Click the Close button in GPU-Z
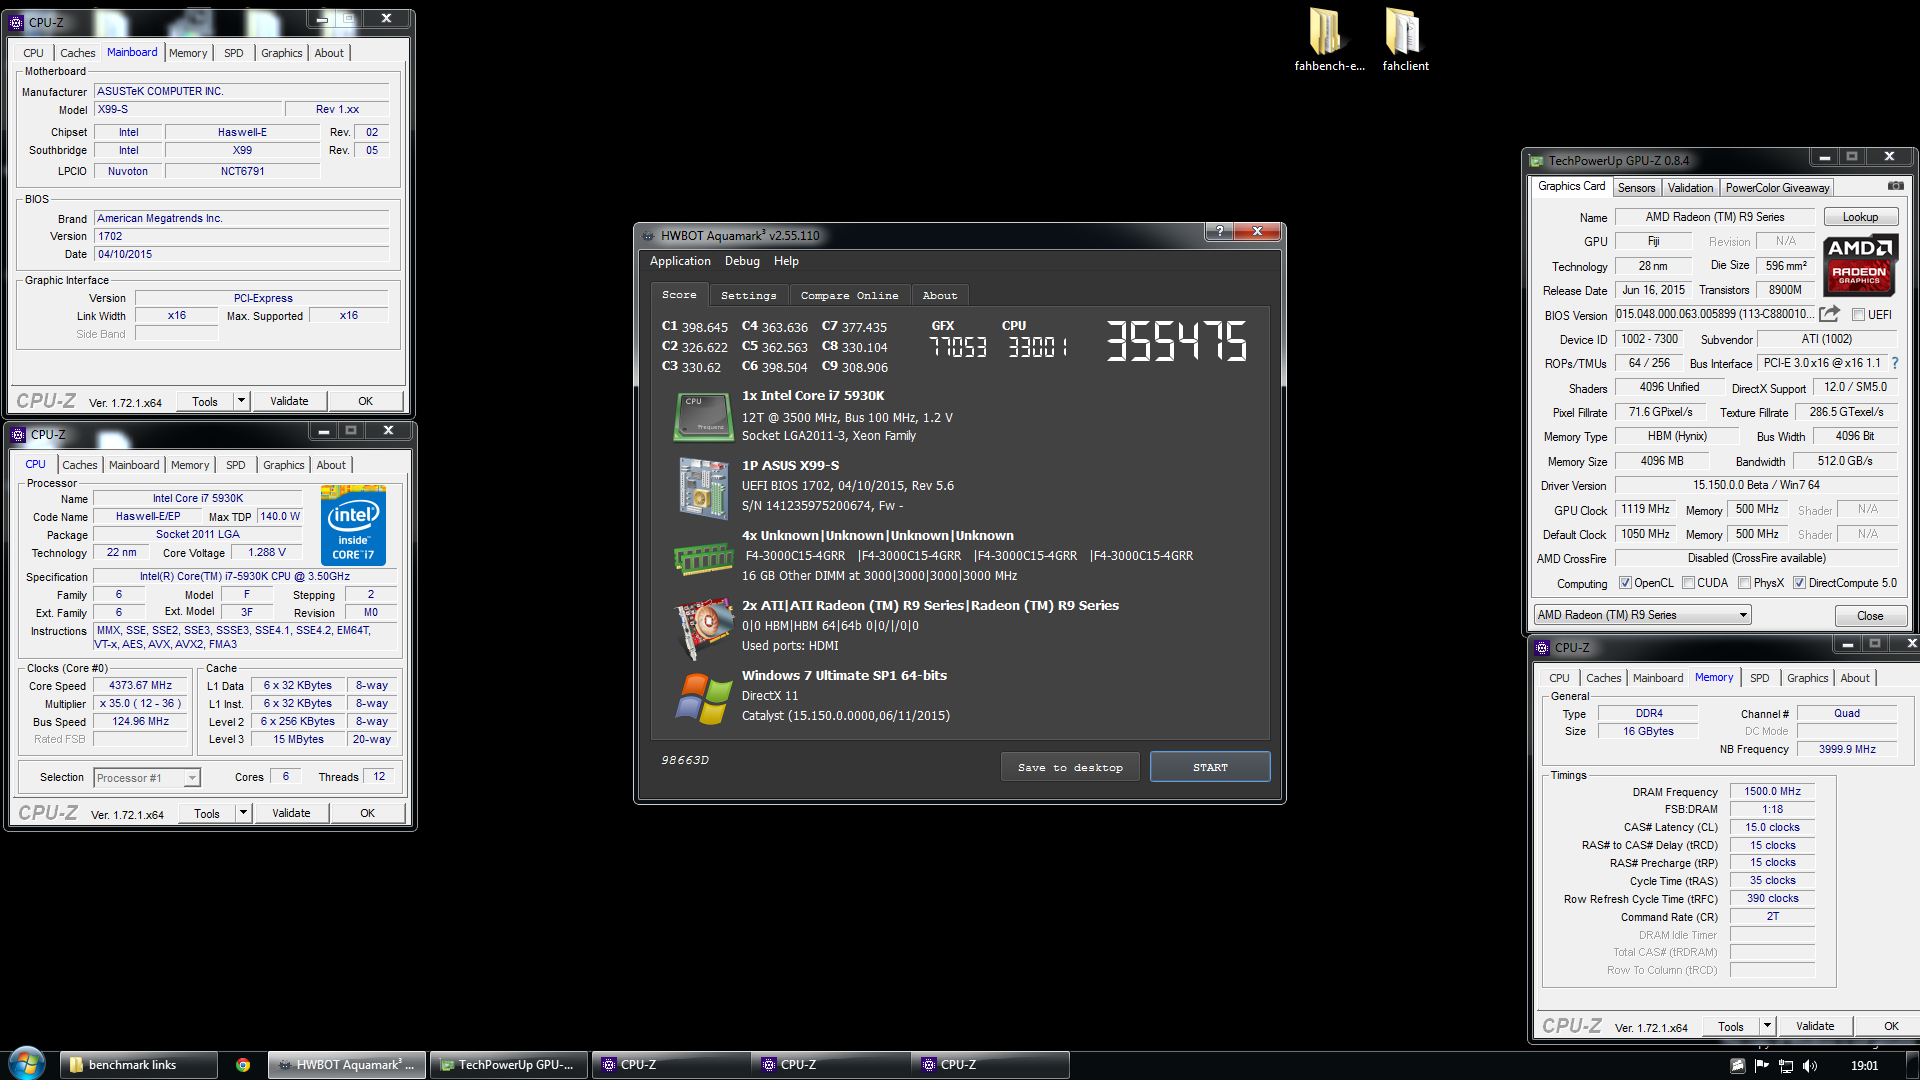This screenshot has width=1920, height=1080. tap(1870, 616)
